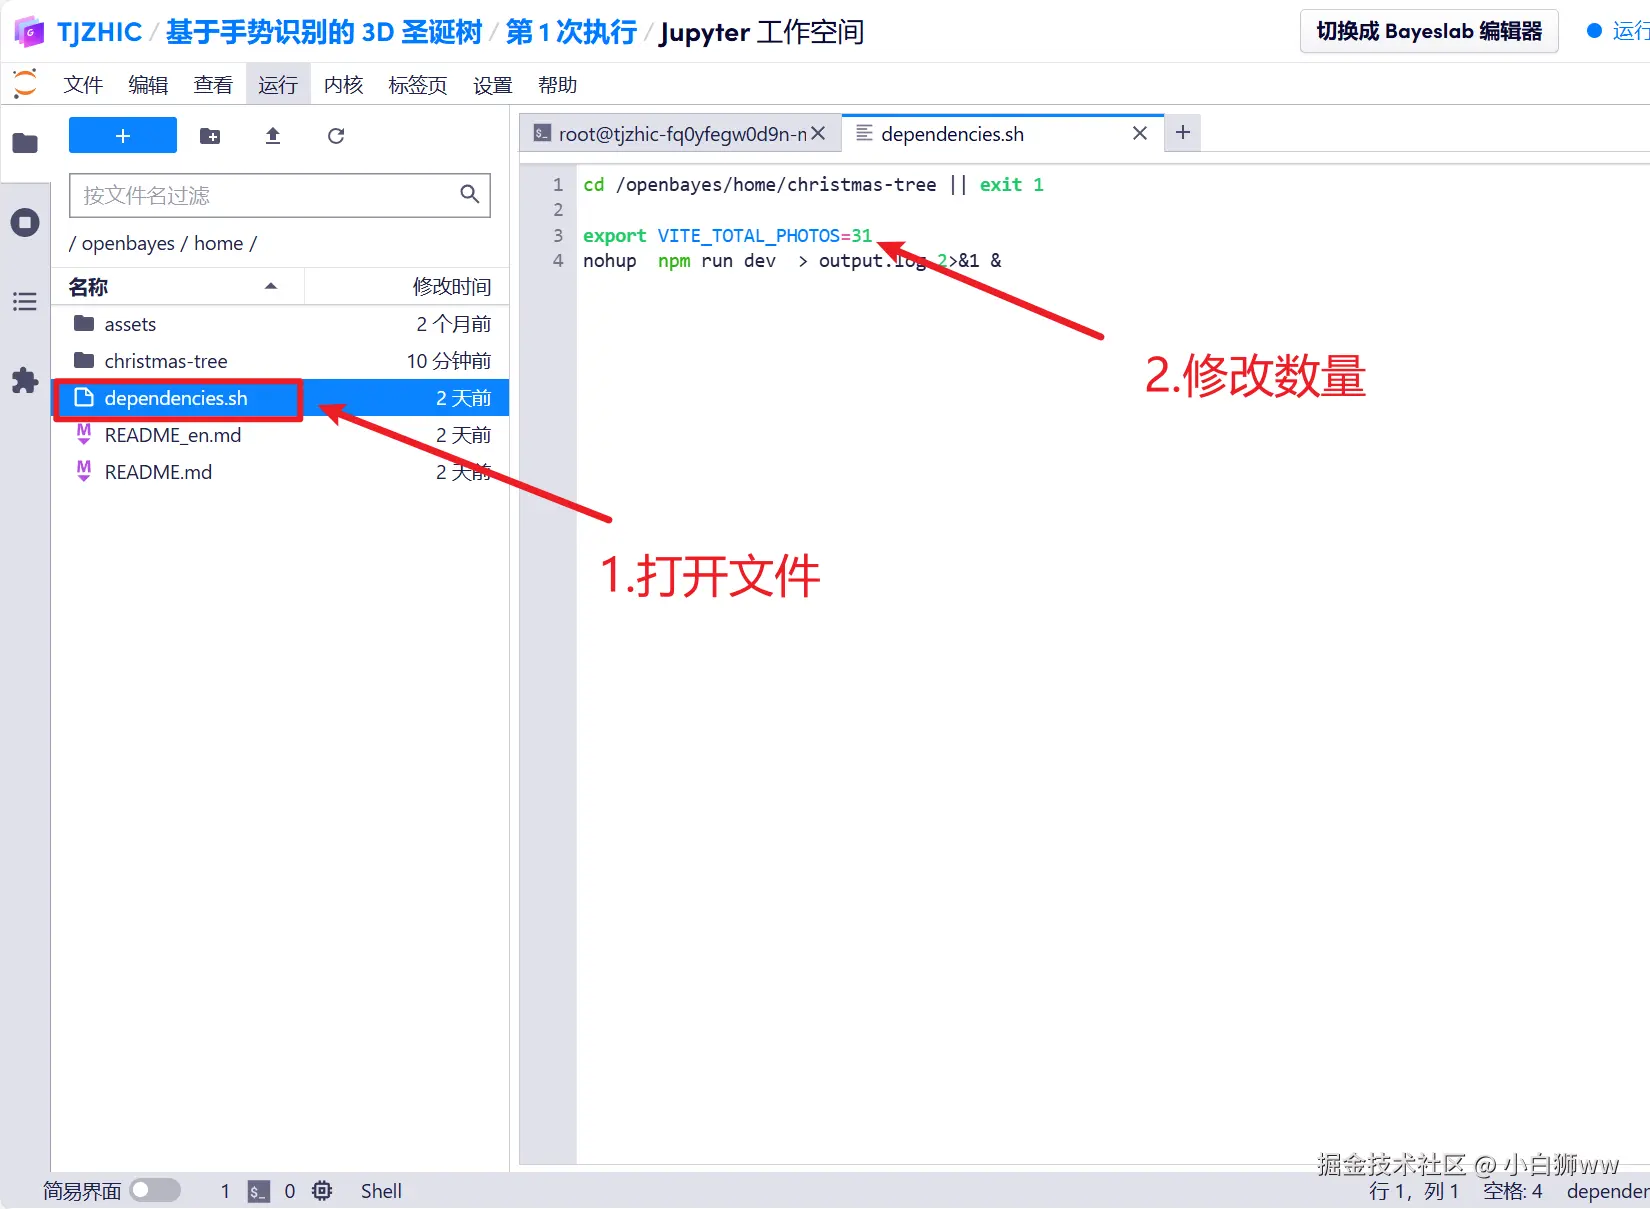Click the upload files icon
This screenshot has height=1209, width=1650.
pos(273,136)
